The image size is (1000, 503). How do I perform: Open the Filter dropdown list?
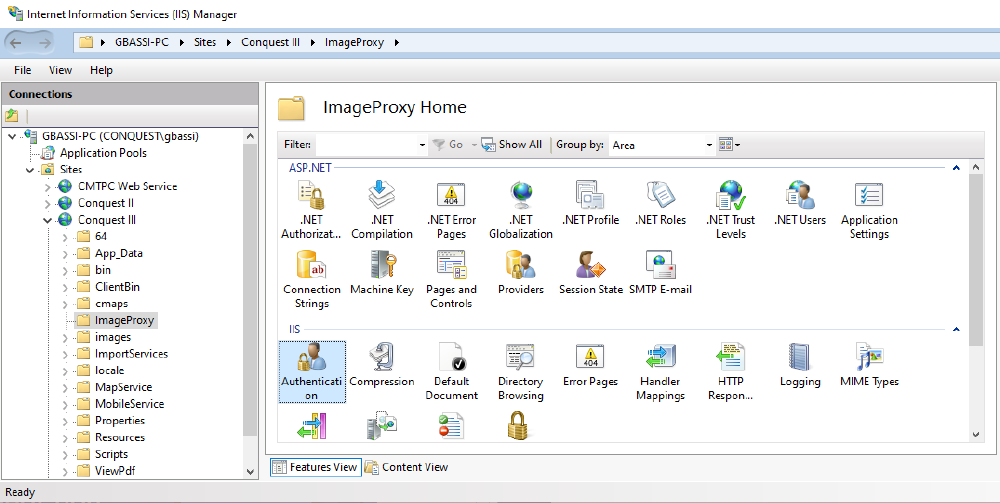tap(422, 145)
